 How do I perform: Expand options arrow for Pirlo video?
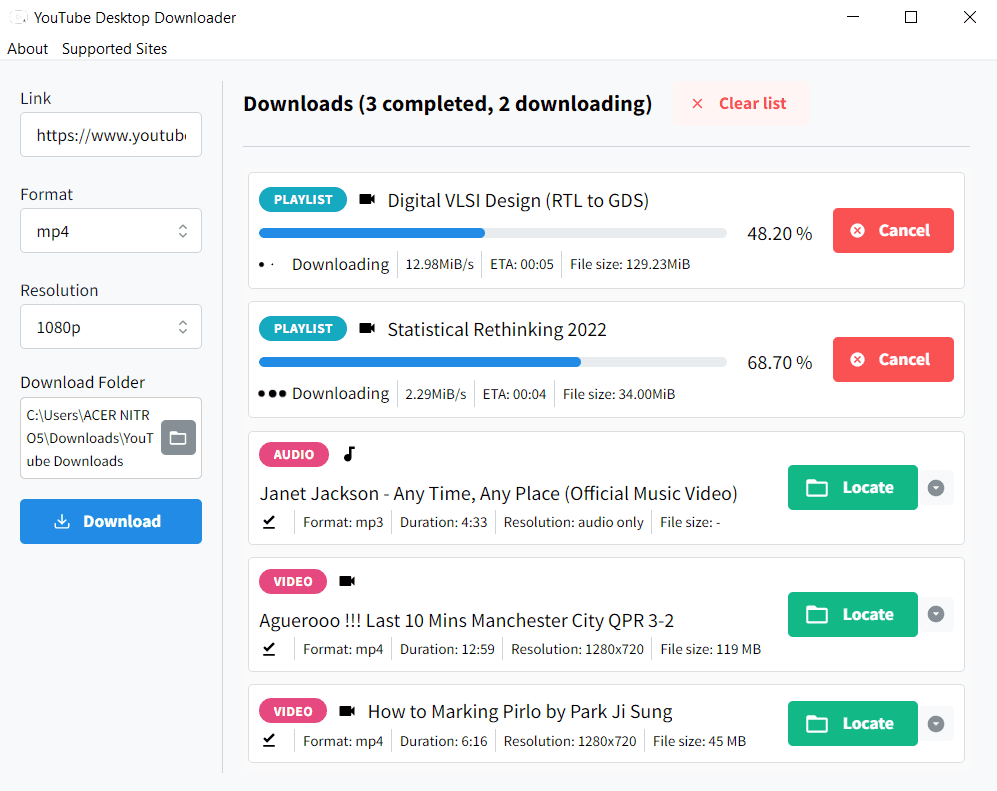[x=936, y=724]
